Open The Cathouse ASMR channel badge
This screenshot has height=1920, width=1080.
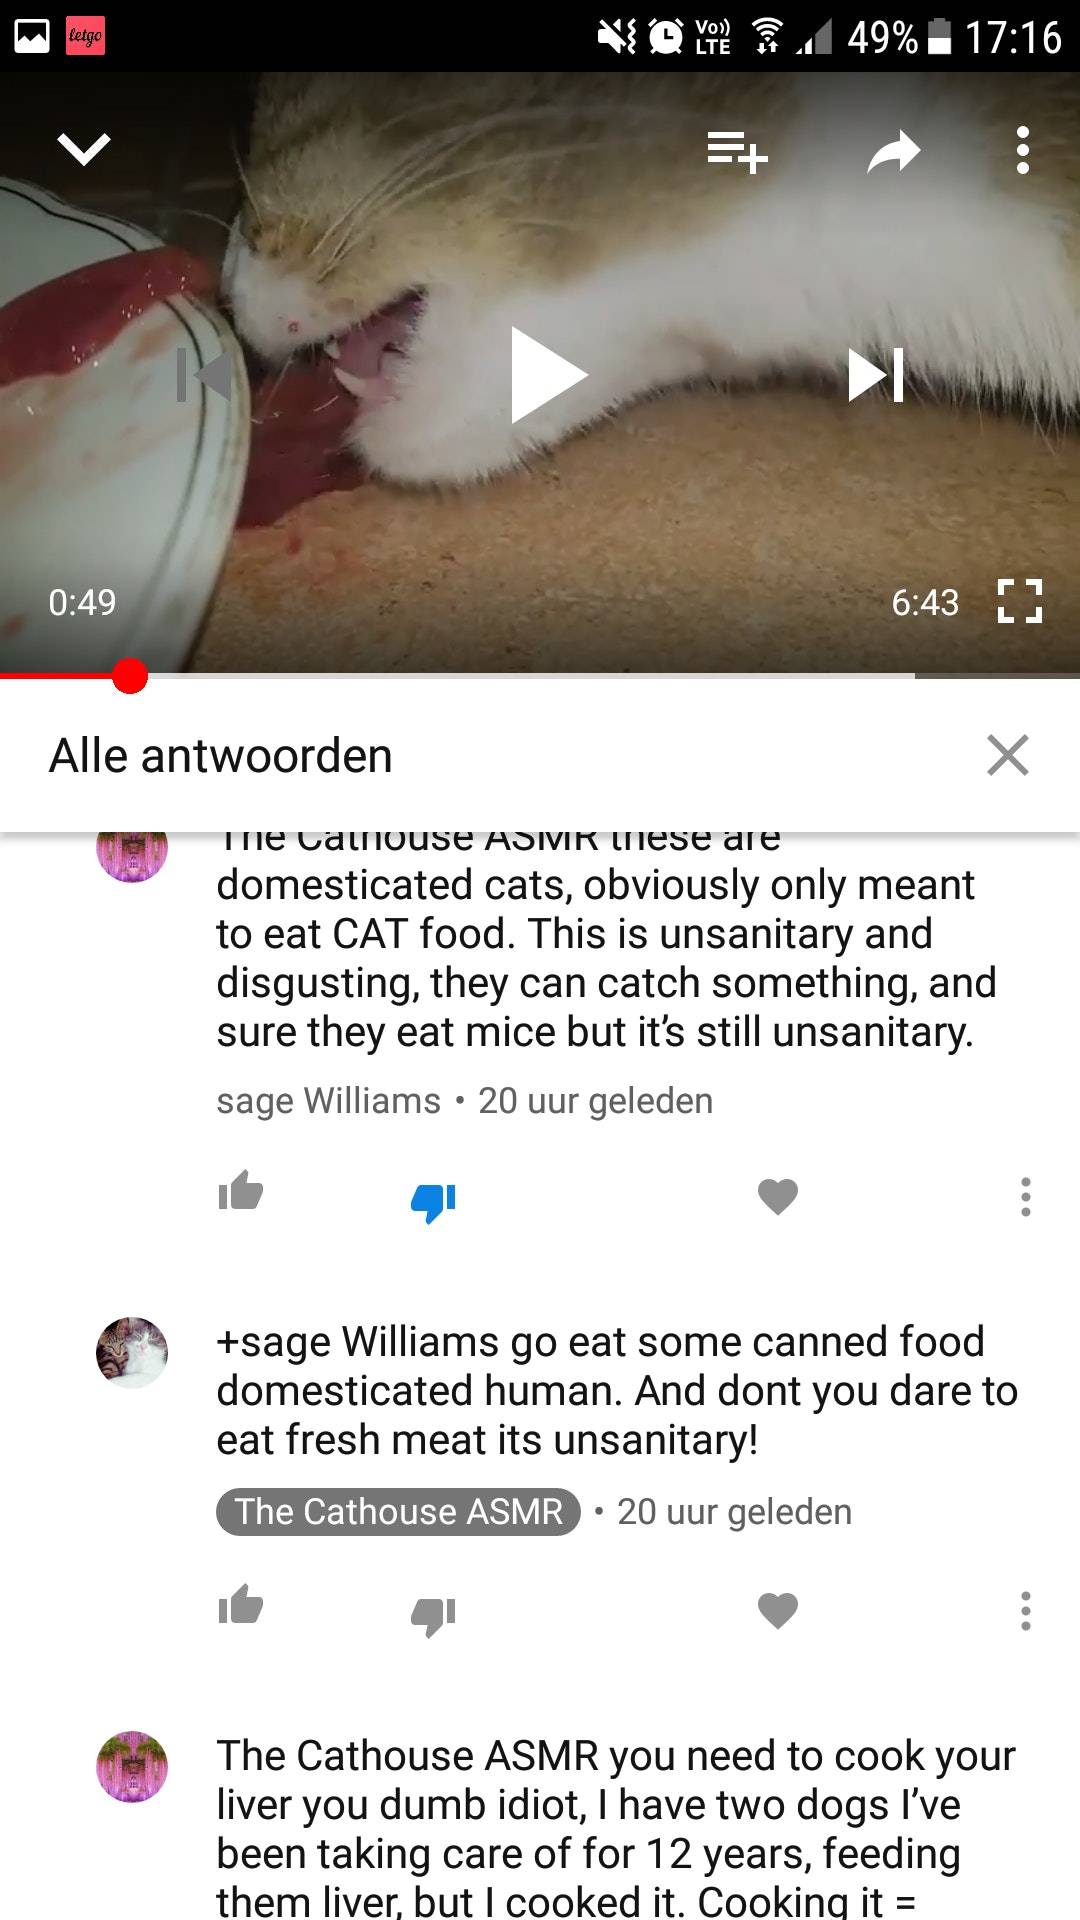[x=398, y=1511]
